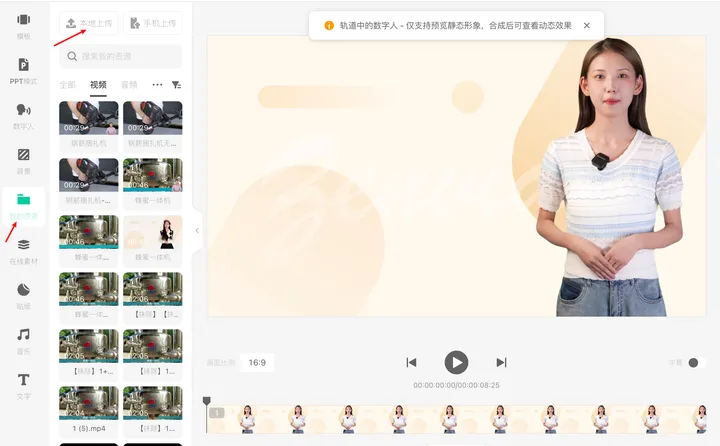Toggle the 字幕 subtitle switch
The height and width of the screenshot is (446, 720).
coord(696,363)
